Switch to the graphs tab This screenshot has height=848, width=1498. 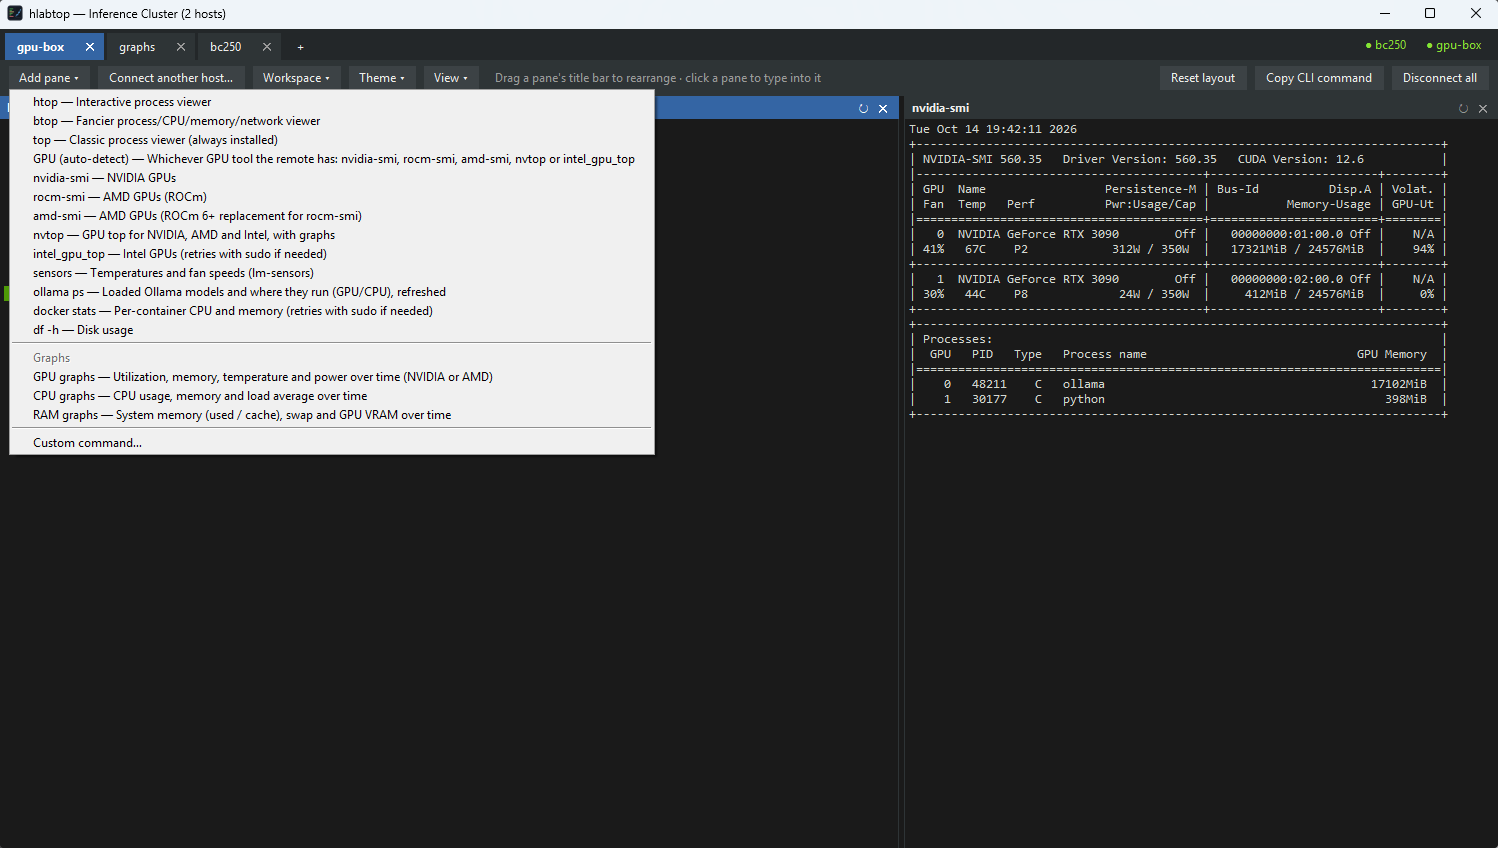pyautogui.click(x=137, y=47)
